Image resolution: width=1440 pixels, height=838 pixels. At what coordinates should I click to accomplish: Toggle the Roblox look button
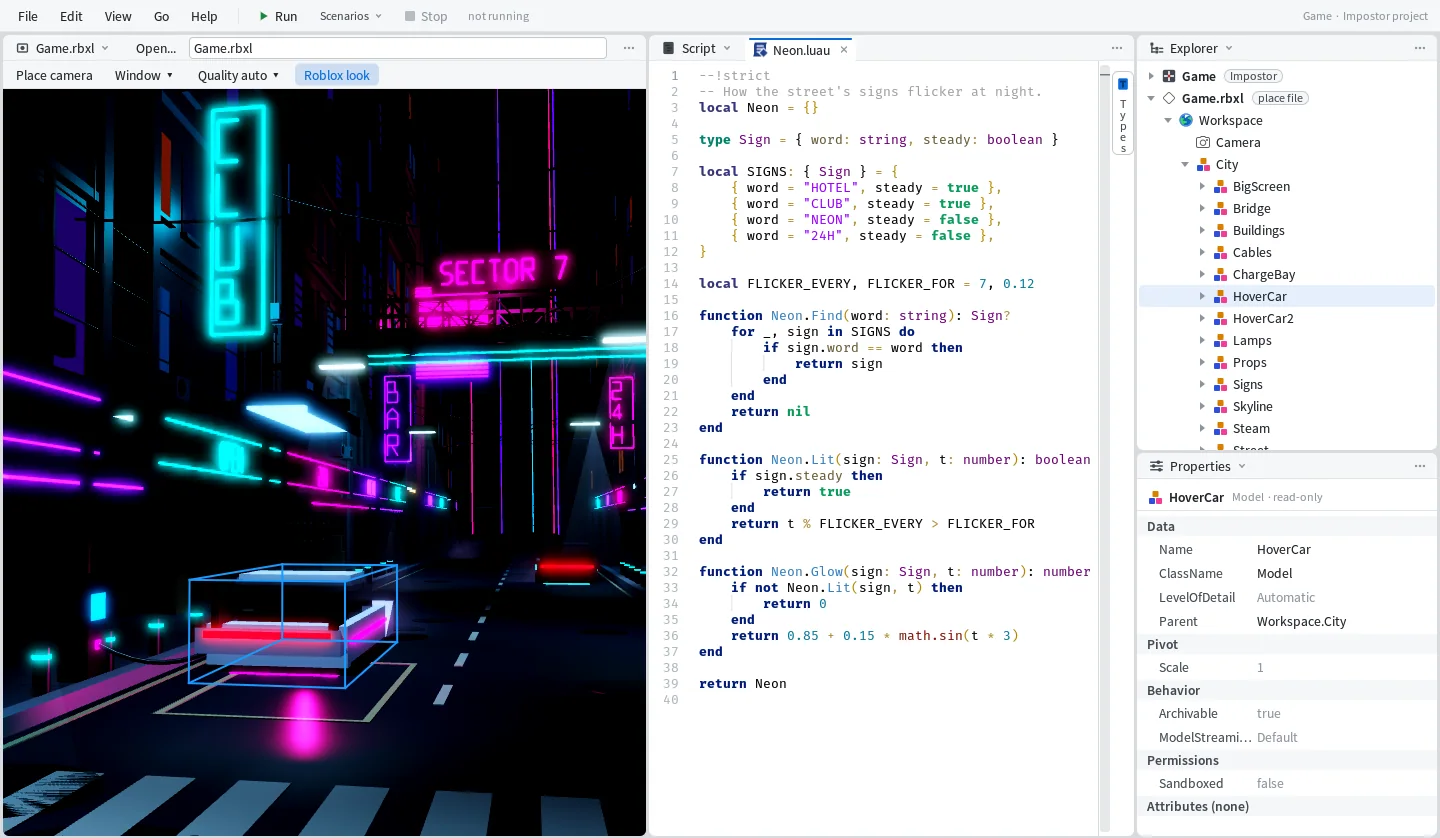[x=337, y=75]
